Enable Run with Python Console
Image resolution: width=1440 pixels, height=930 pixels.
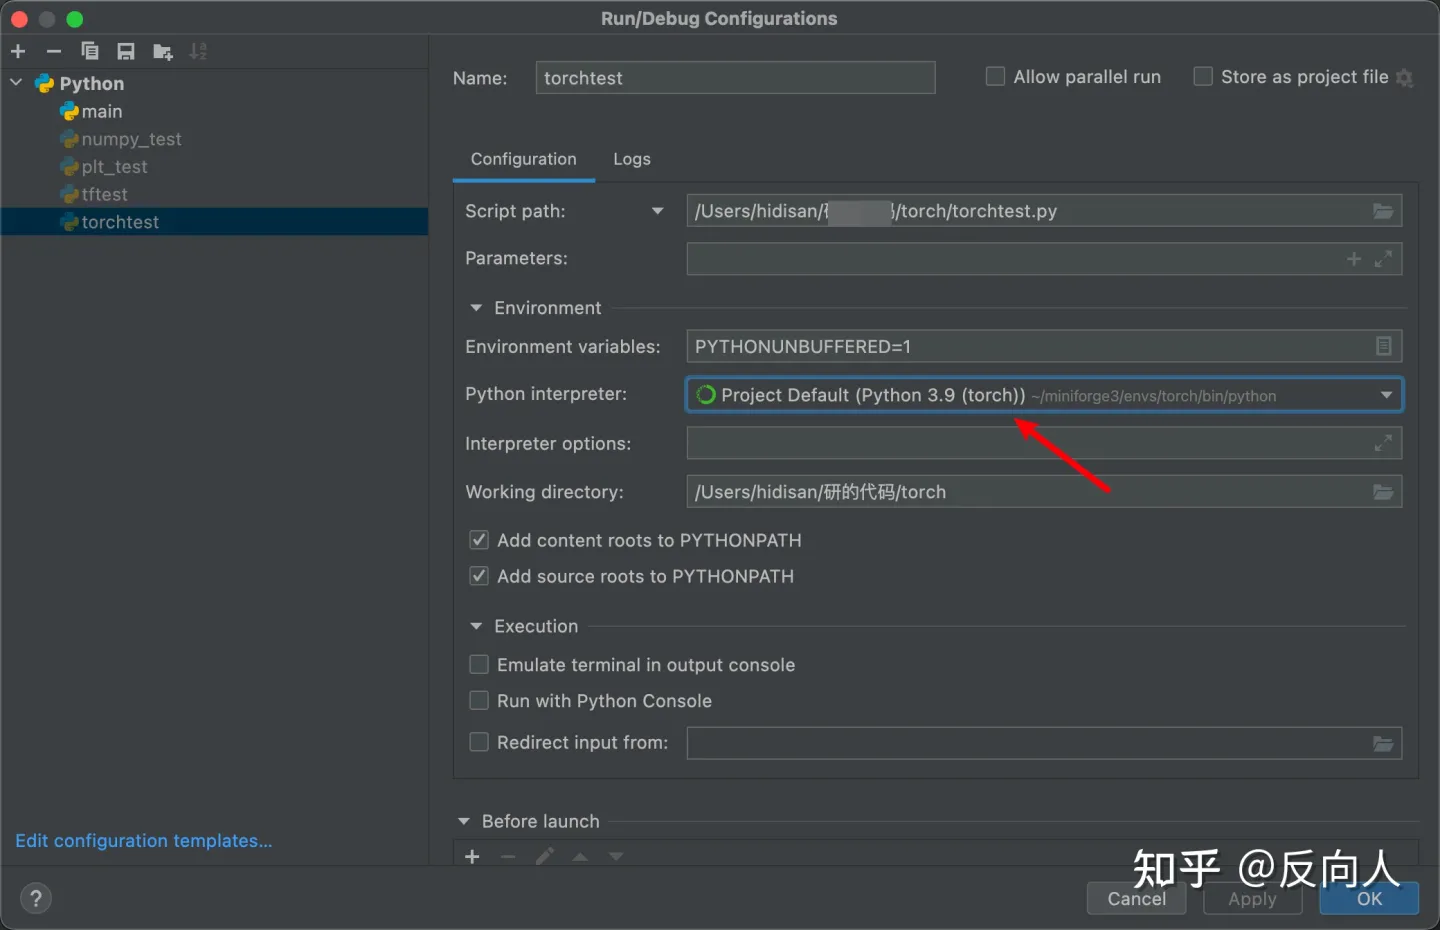pyautogui.click(x=479, y=701)
